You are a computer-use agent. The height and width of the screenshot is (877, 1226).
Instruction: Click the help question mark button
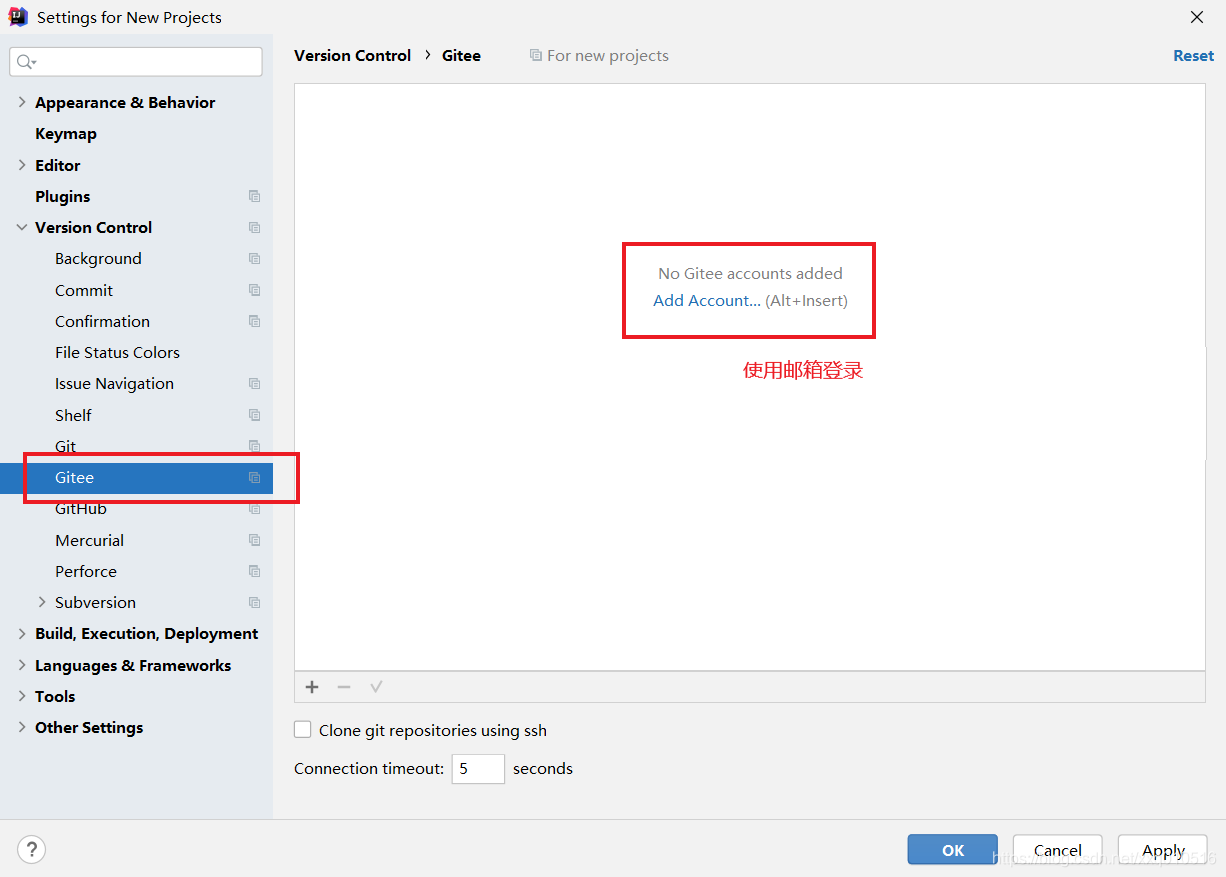[x=31, y=850]
